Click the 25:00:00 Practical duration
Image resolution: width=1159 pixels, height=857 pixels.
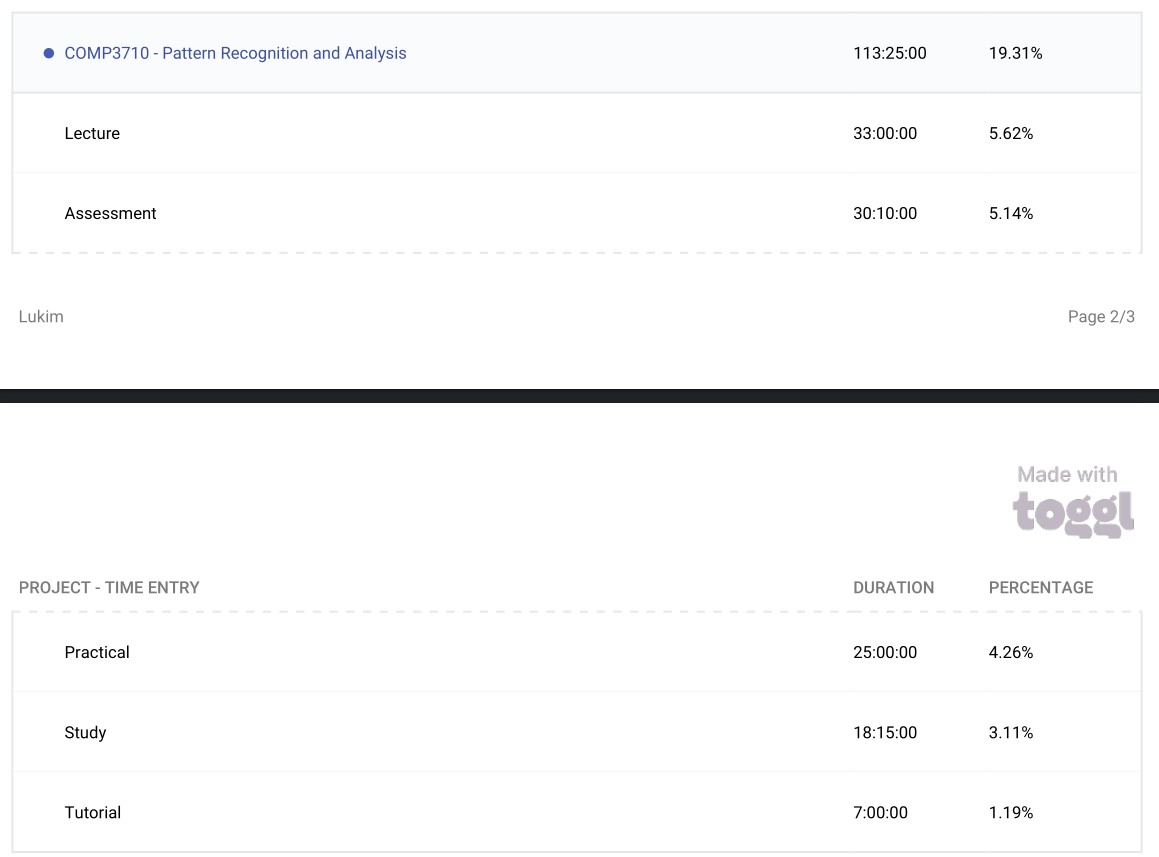[885, 653]
